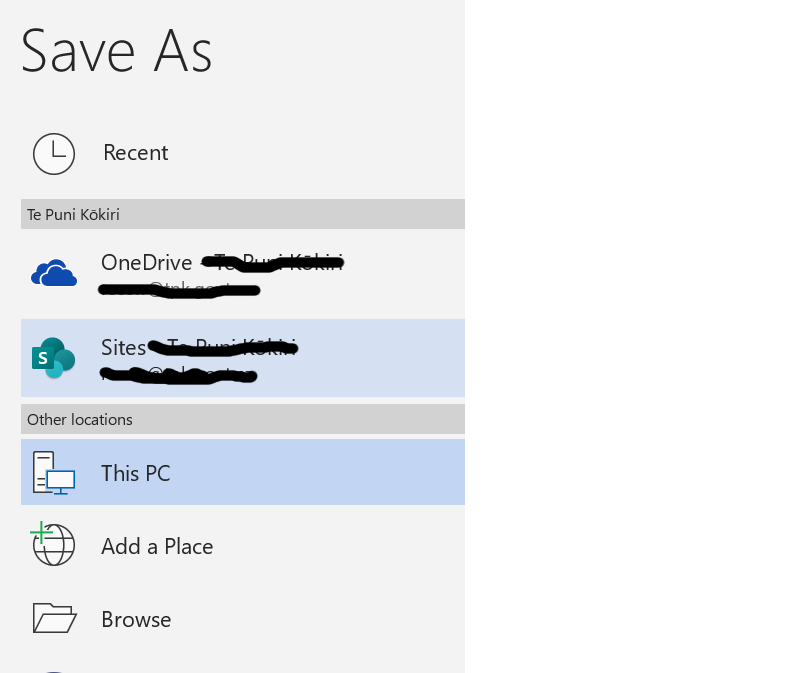
Task: Click blank space in the Sites row
Action: point(383,358)
